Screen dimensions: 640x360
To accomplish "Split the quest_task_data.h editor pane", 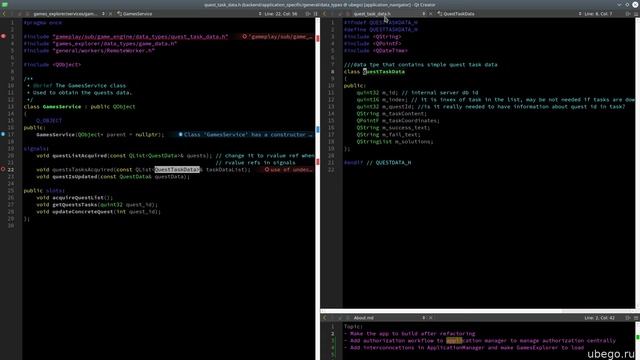I will 628,14.
